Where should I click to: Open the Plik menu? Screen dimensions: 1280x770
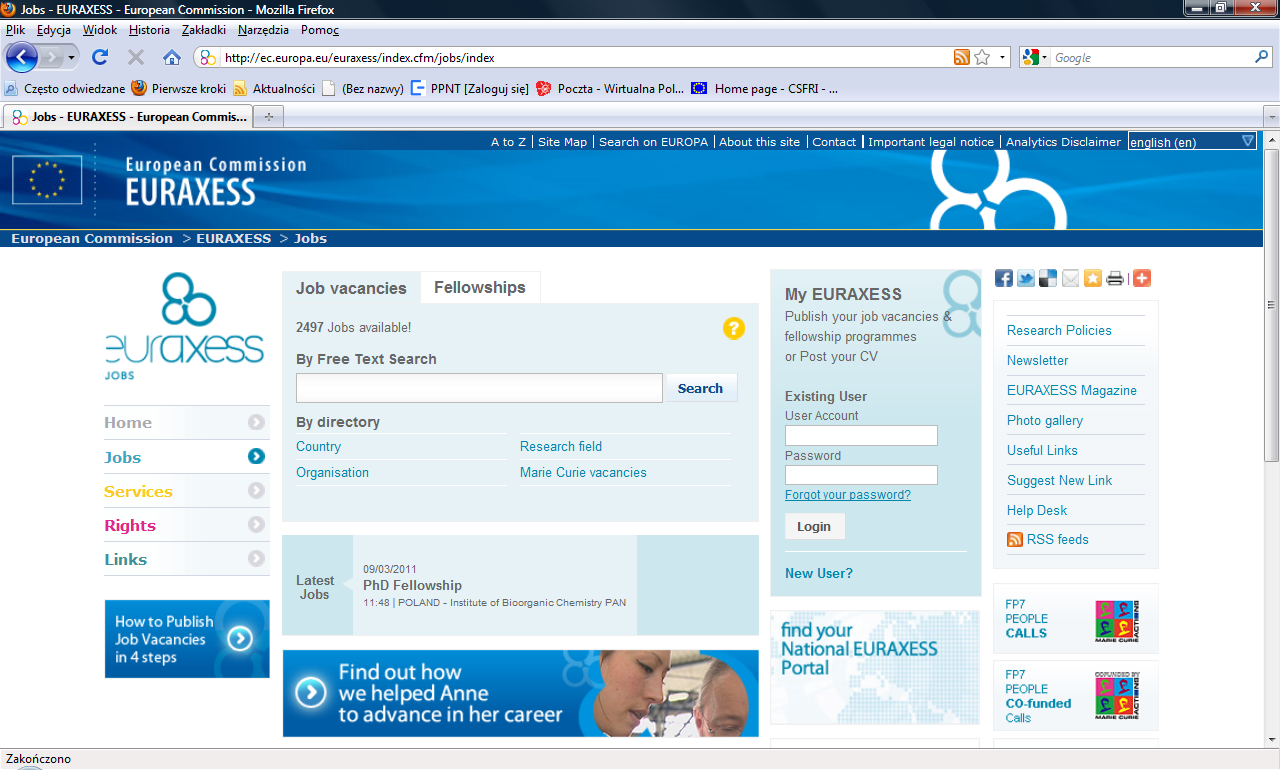[15, 30]
